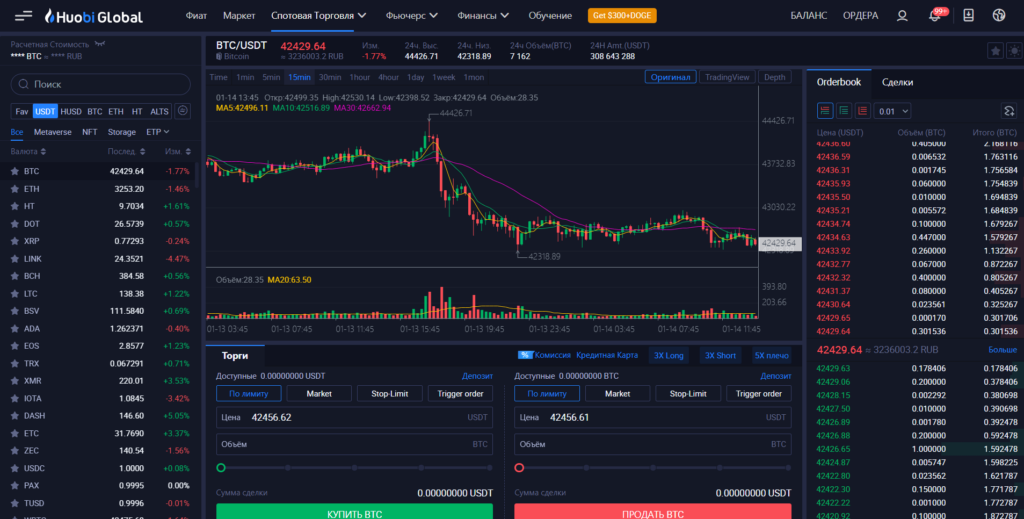This screenshot has height=519, width=1024.
Task: Click the green buy amount slider handle
Action: (221, 467)
